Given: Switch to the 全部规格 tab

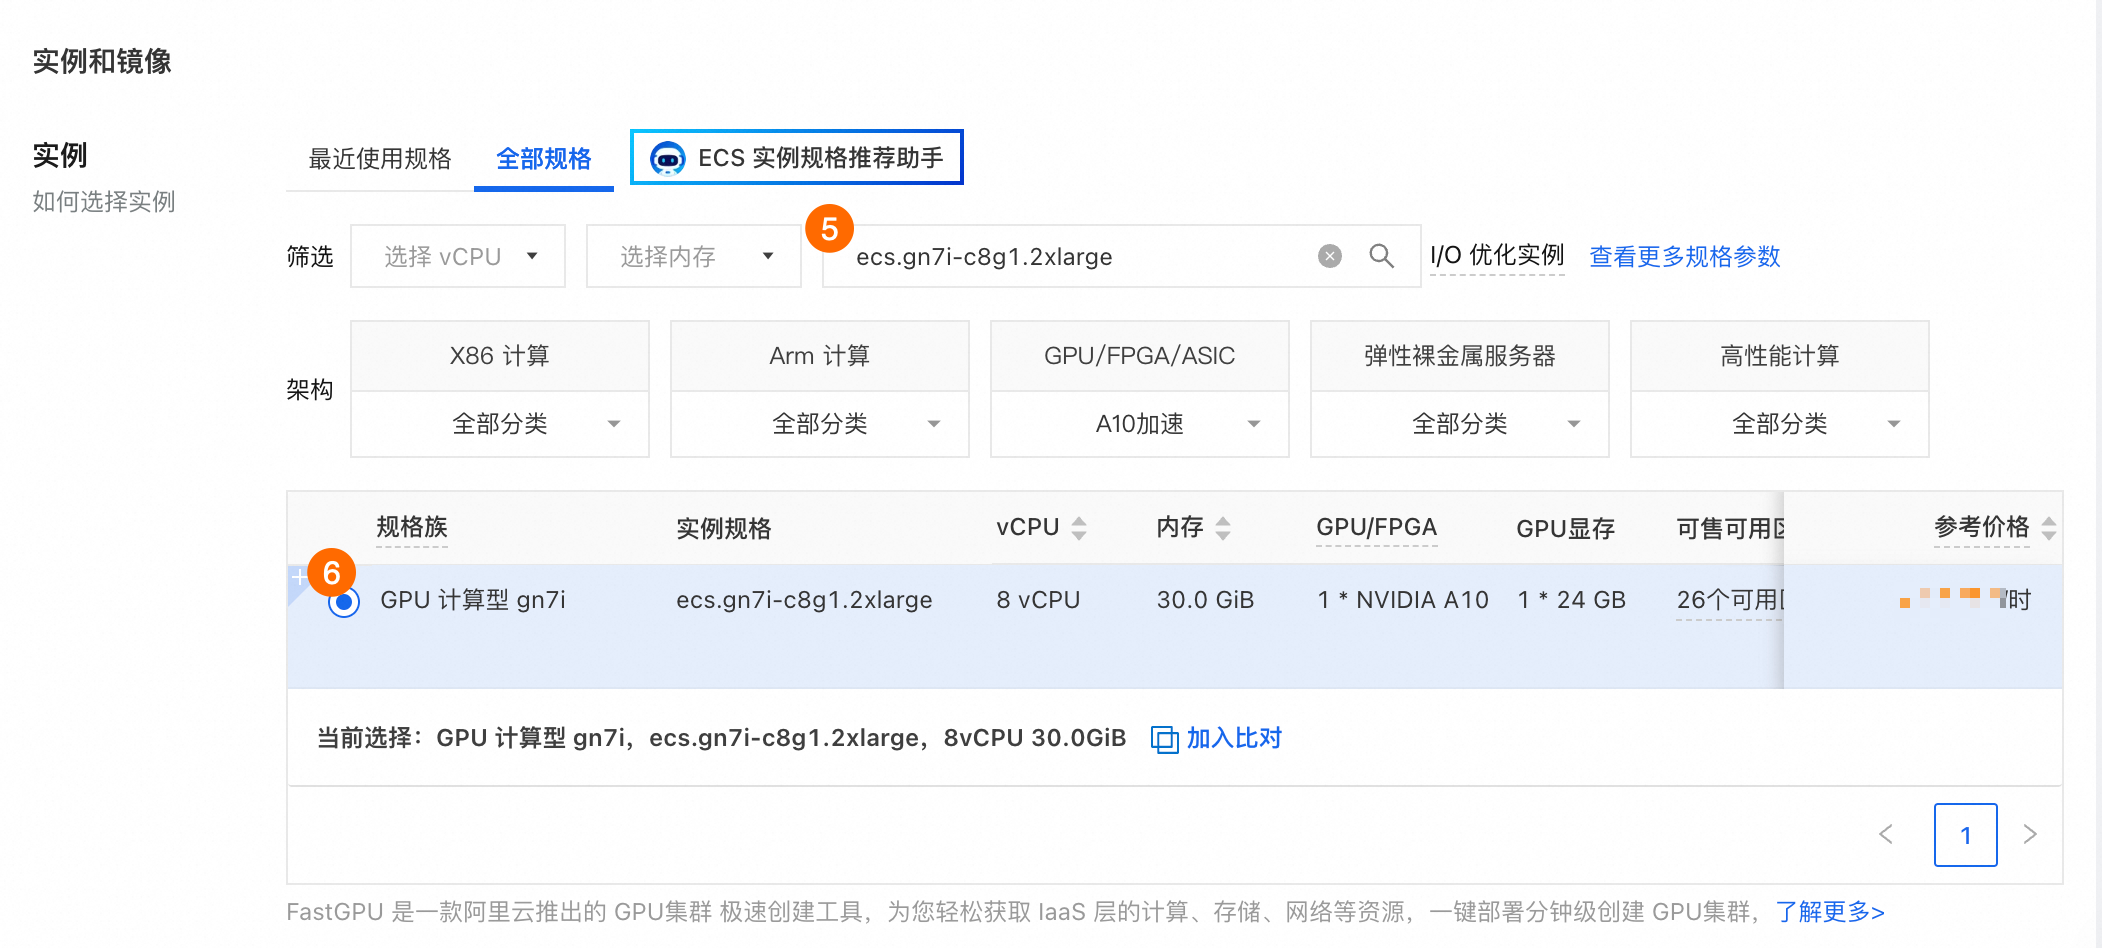Looking at the screenshot, I should (x=544, y=159).
